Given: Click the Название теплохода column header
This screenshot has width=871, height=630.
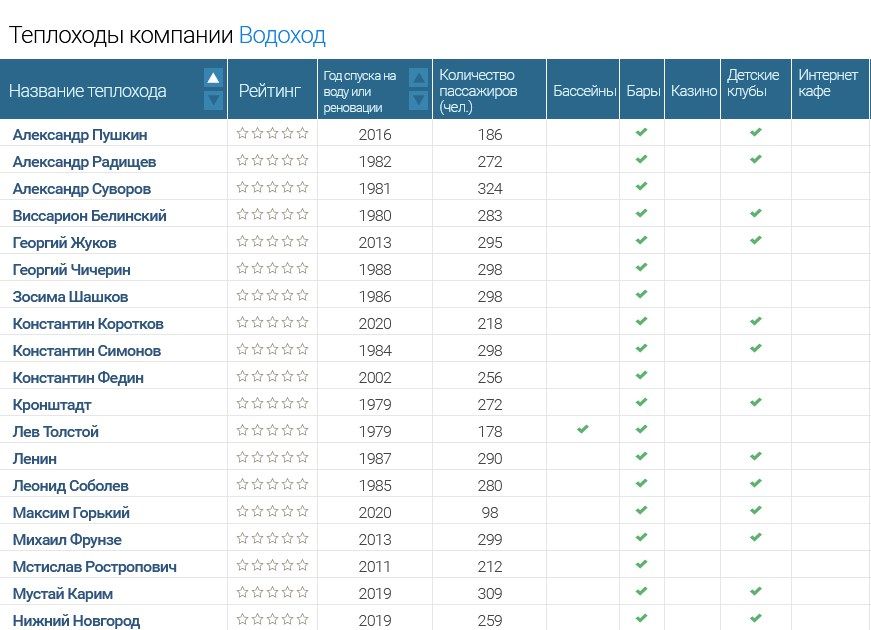Looking at the screenshot, I should pos(88,91).
